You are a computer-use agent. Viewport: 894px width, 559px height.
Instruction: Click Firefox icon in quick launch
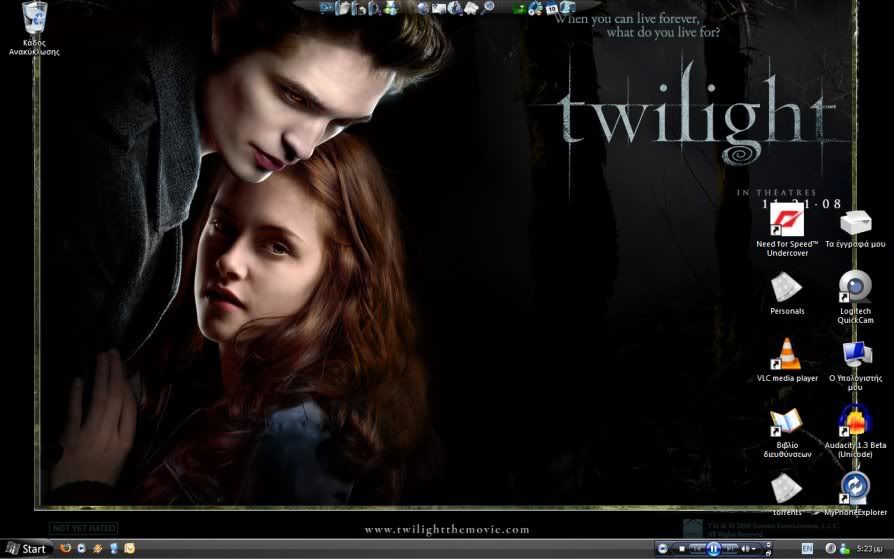pyautogui.click(x=66, y=548)
